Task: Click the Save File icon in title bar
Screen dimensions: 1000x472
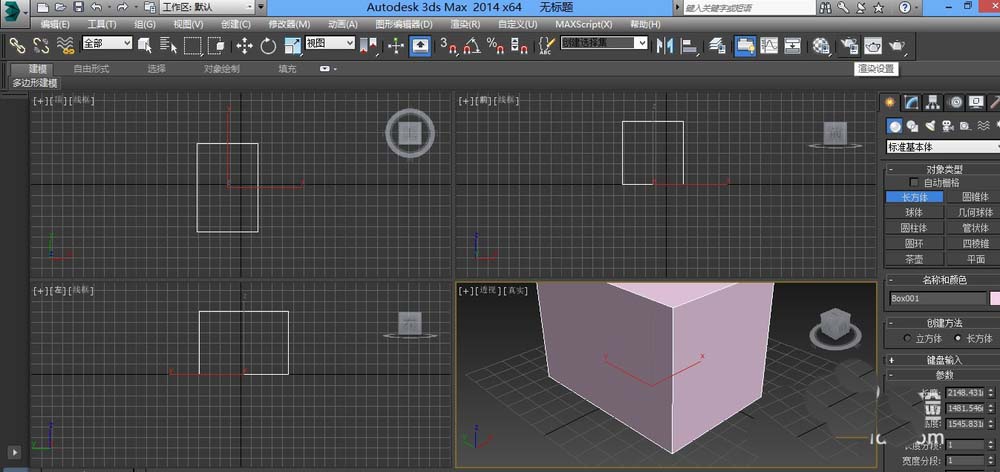Action: (x=76, y=7)
